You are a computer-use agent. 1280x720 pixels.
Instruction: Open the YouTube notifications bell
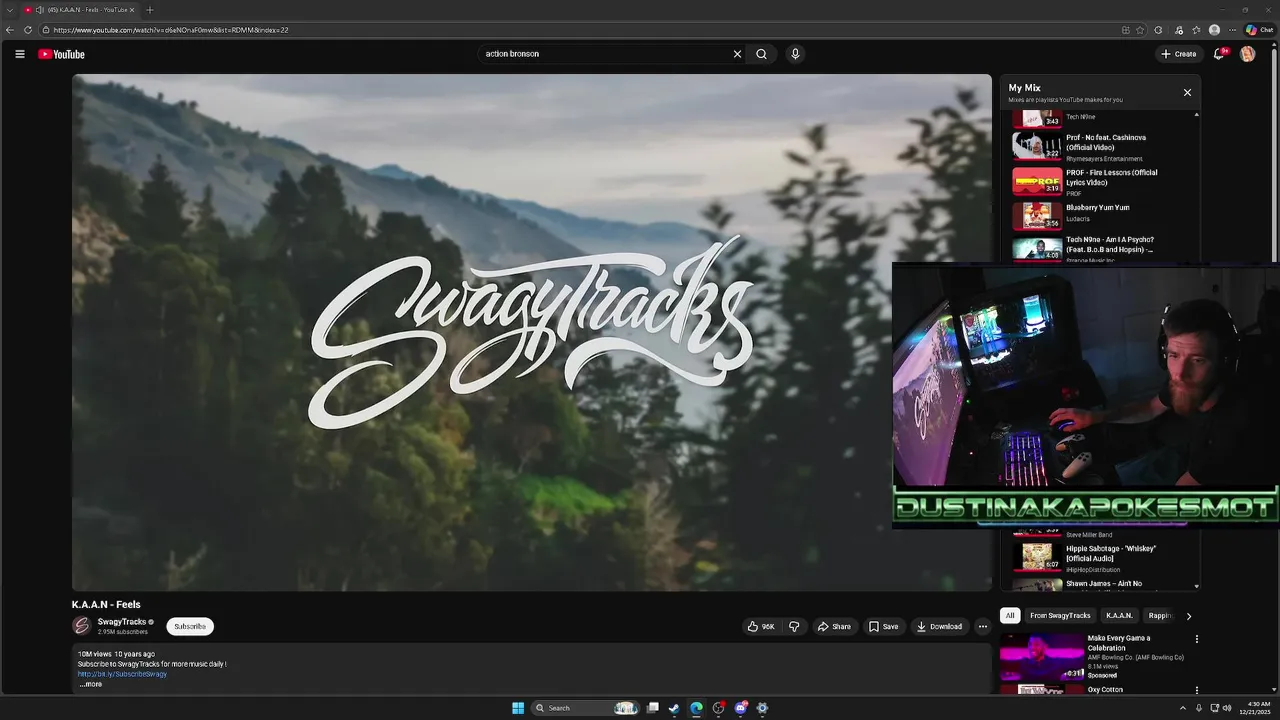pyautogui.click(x=1219, y=54)
